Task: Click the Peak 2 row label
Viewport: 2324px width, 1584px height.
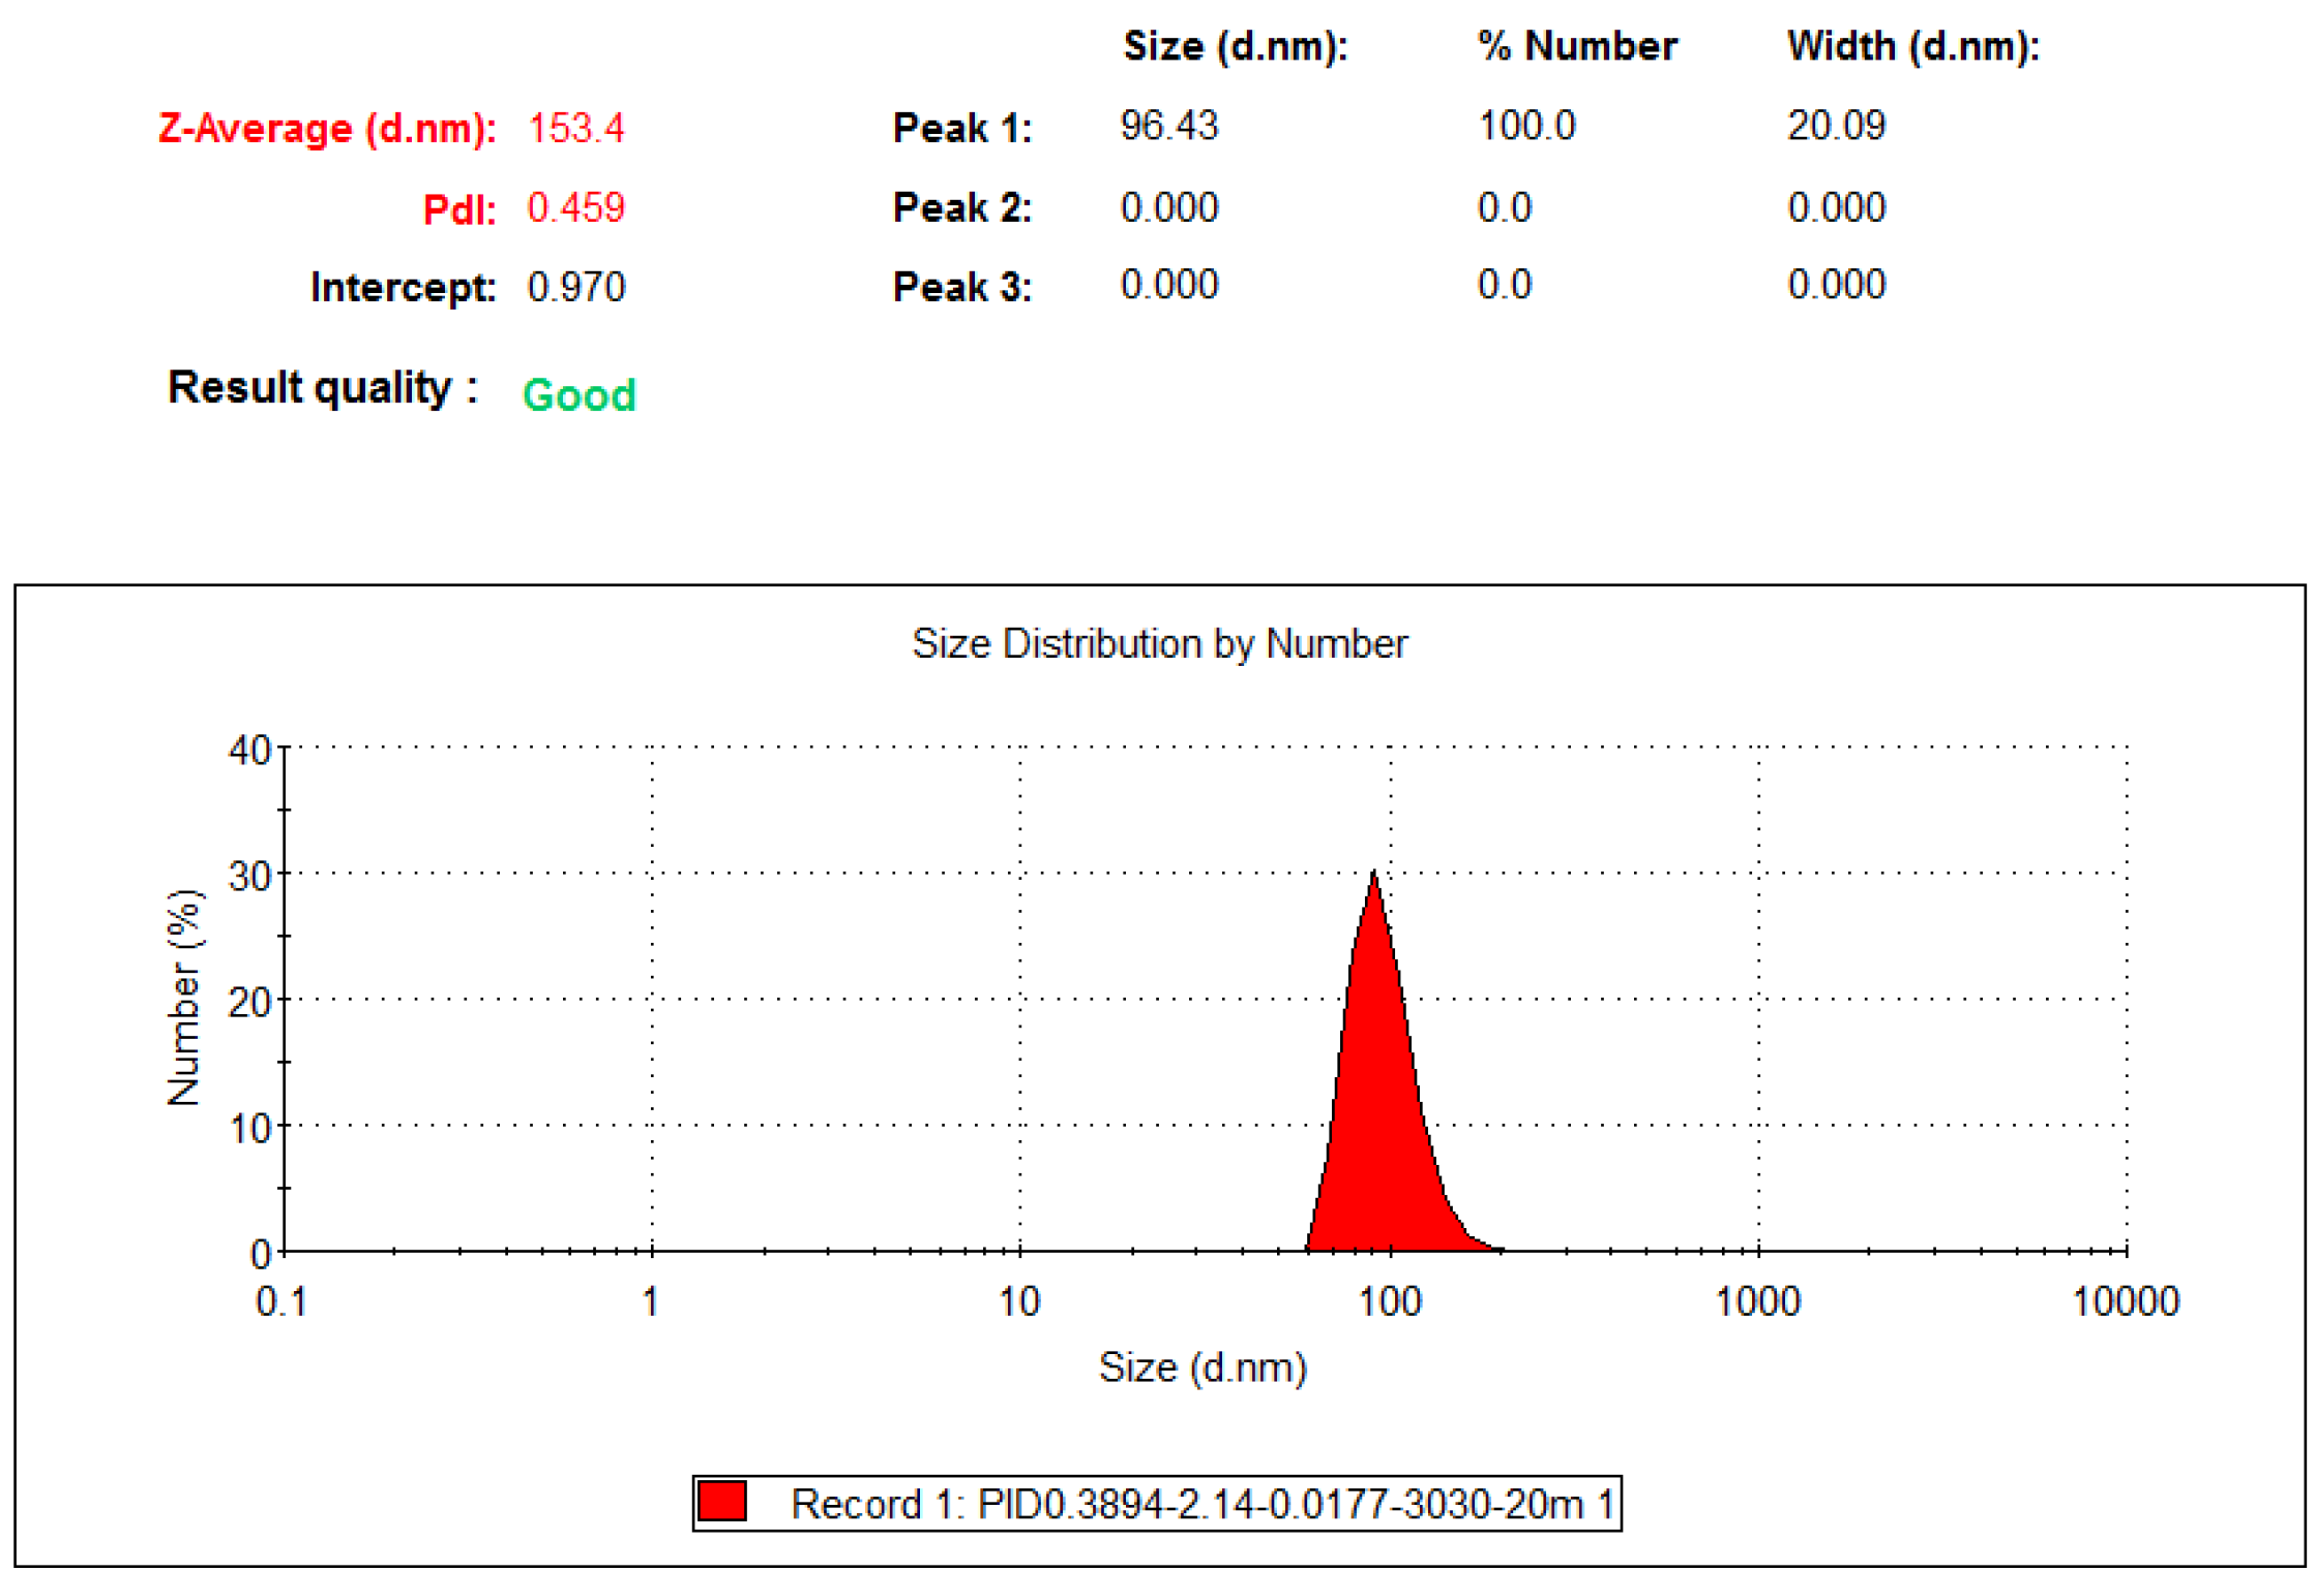Action: (961, 208)
